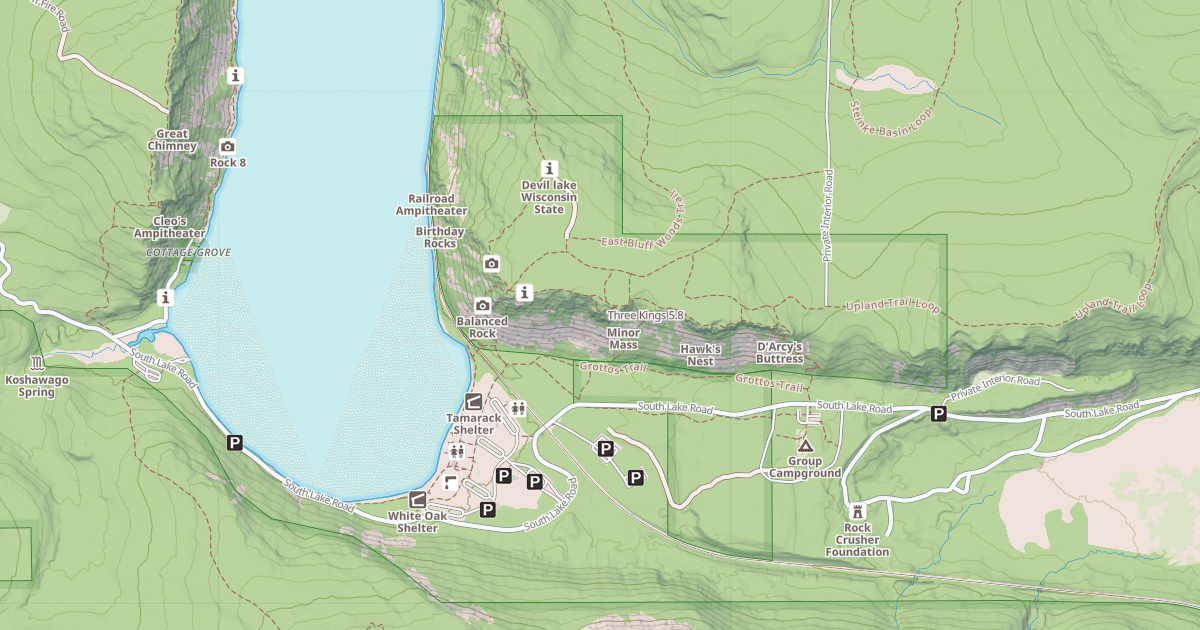Click the Rock Crusher Foundation label

[x=857, y=540]
